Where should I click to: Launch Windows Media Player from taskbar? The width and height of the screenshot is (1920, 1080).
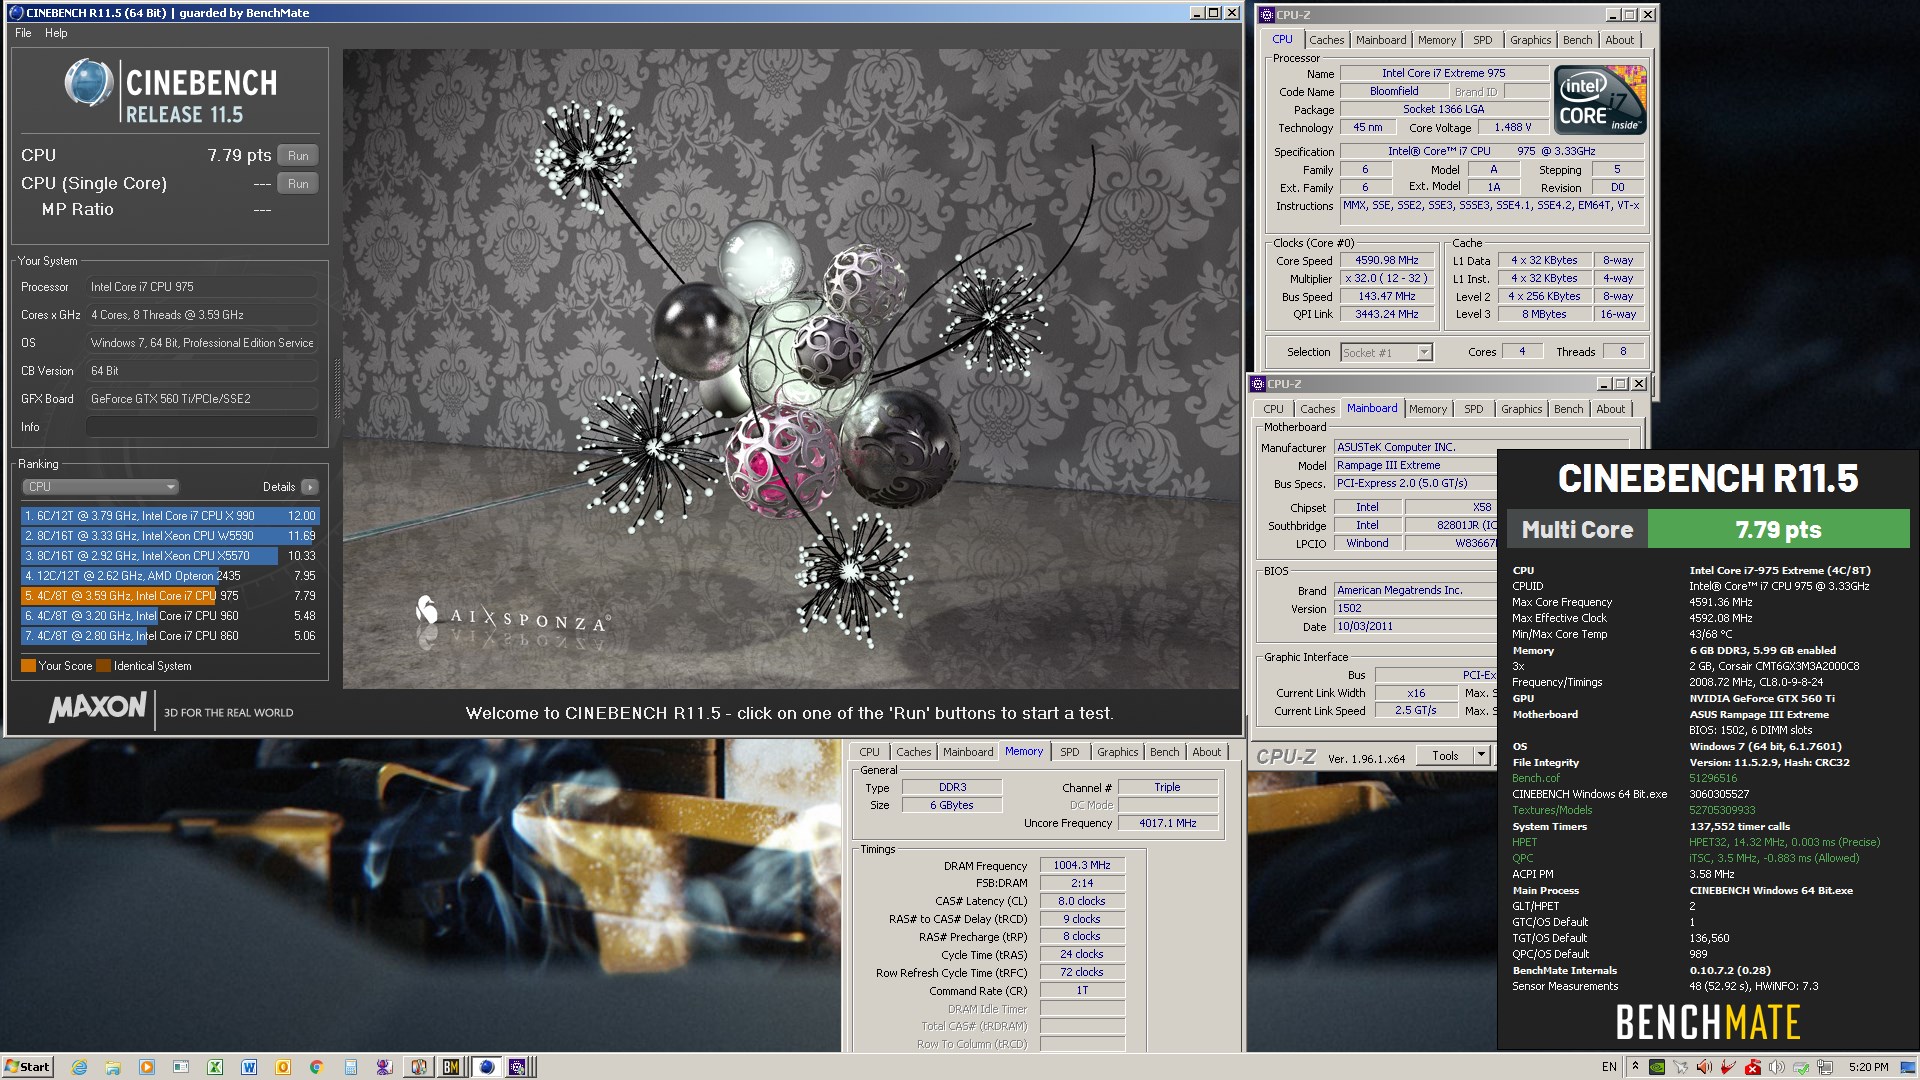[147, 1067]
